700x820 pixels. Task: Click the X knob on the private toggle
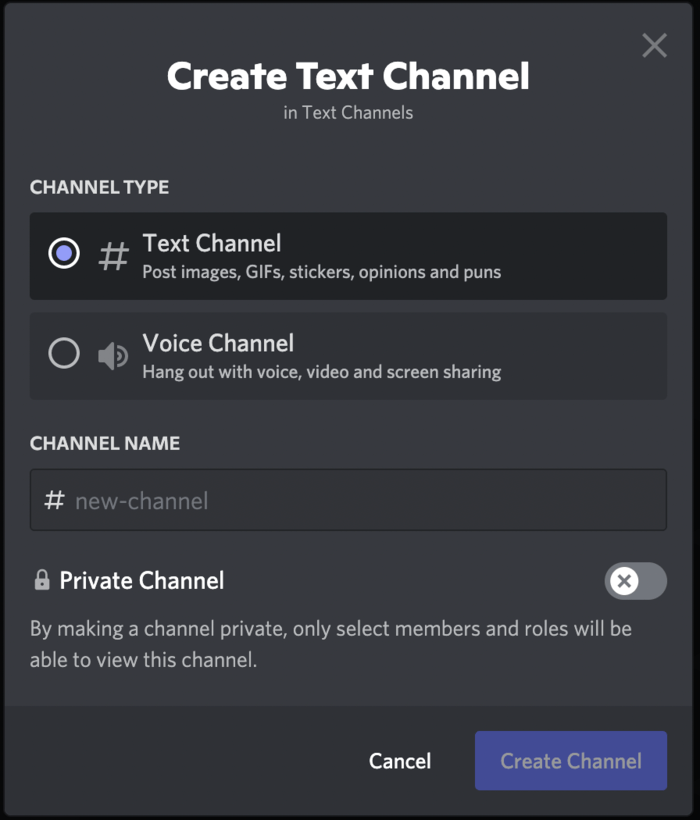[x=624, y=580]
